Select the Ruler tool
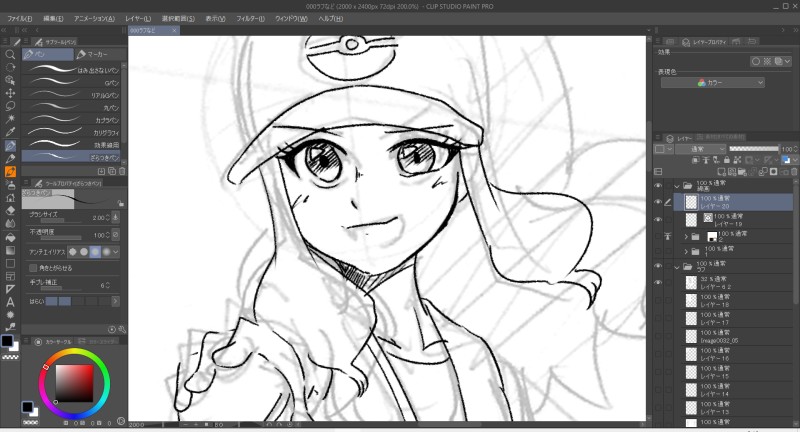This screenshot has height=432, width=800. coord(10,289)
